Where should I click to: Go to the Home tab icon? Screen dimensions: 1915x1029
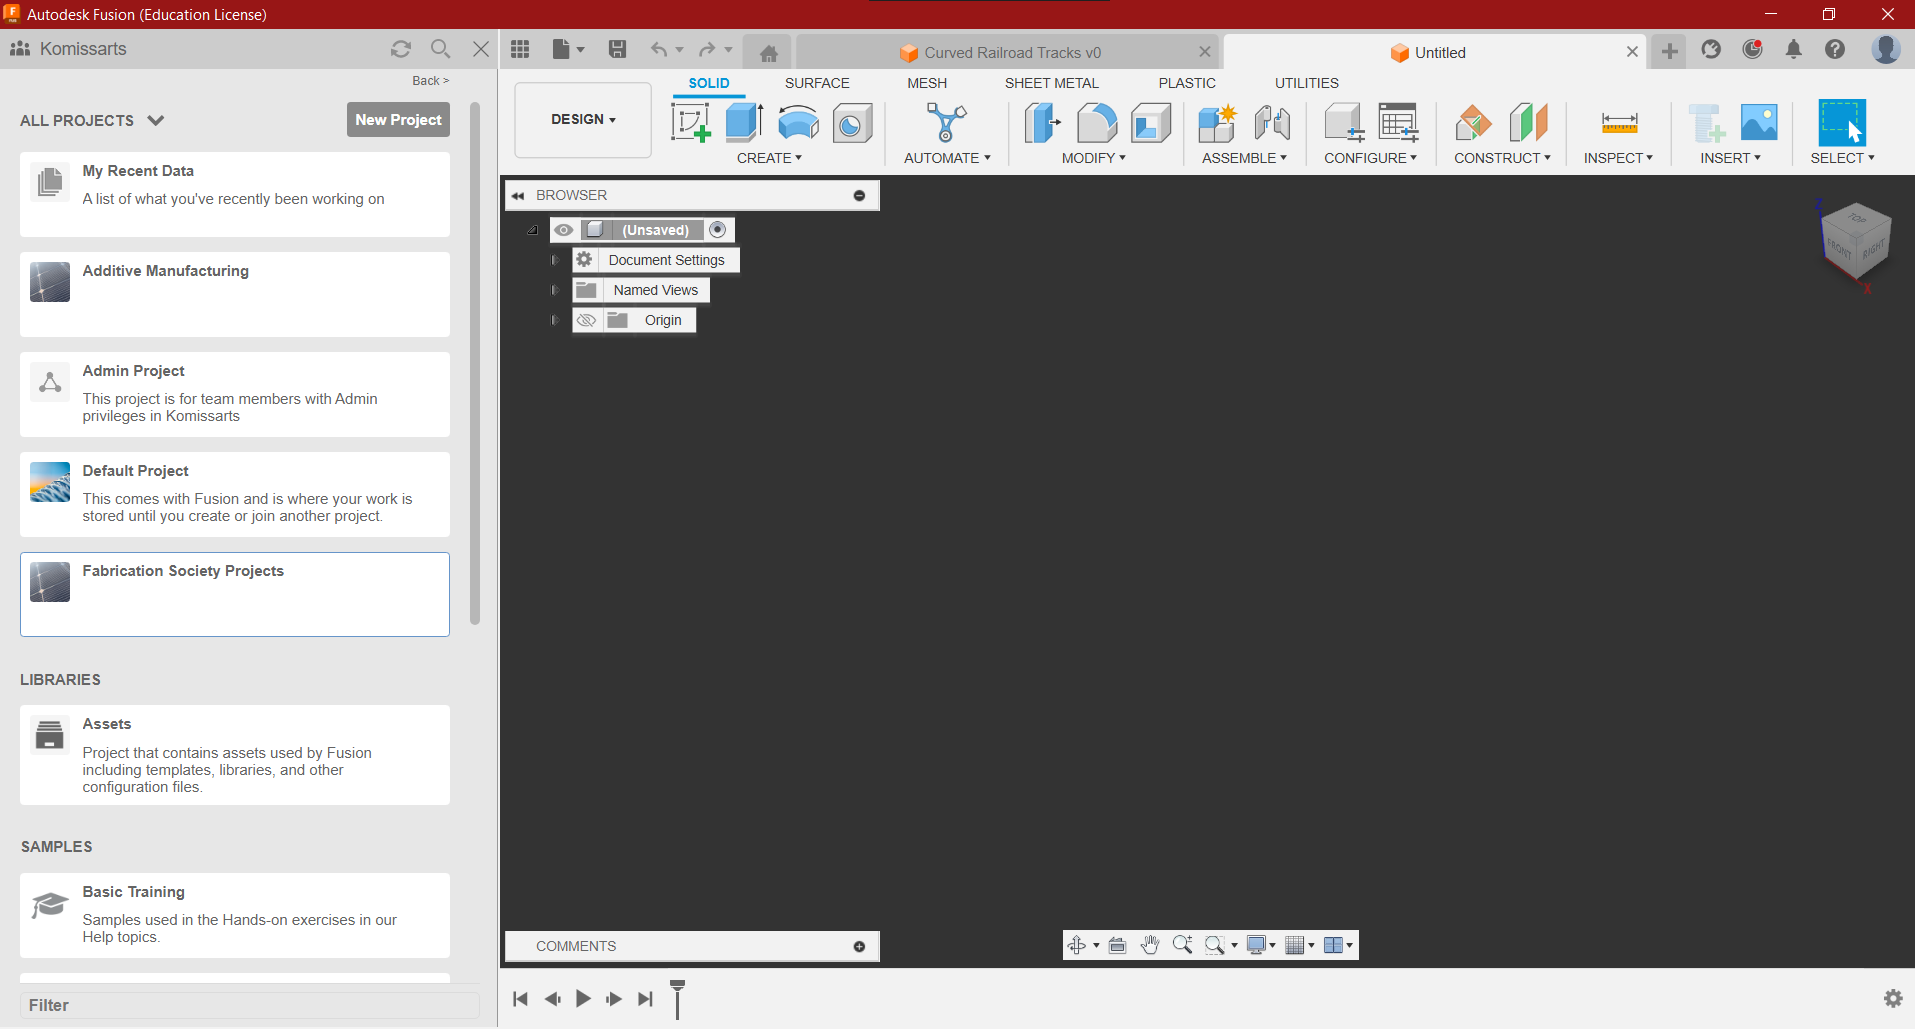click(769, 53)
